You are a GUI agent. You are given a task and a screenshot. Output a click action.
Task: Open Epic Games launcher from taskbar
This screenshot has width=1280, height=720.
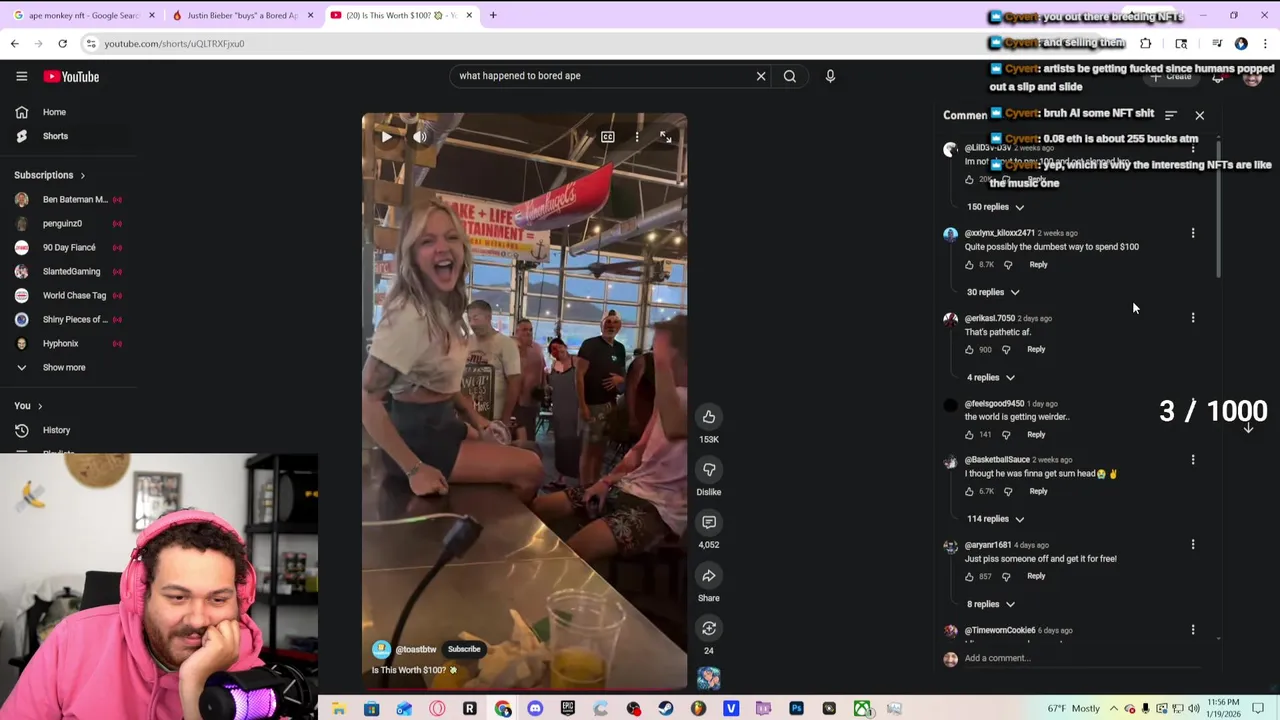[568, 709]
